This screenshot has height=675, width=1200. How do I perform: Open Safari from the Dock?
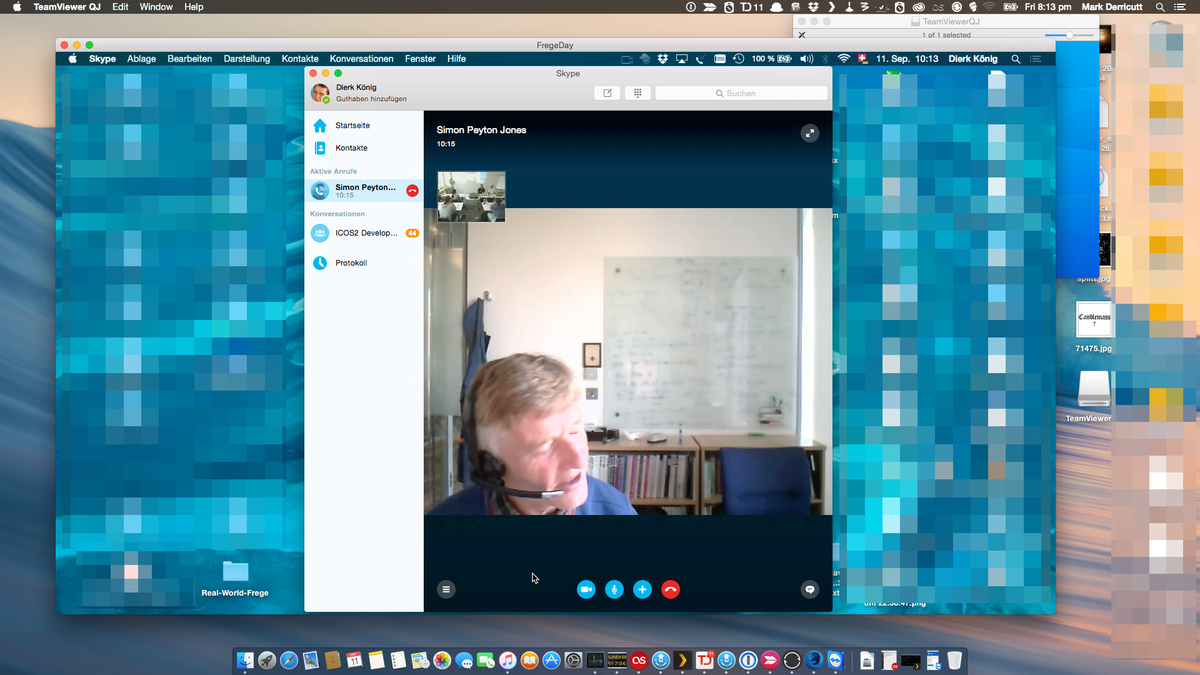pyautogui.click(x=289, y=660)
